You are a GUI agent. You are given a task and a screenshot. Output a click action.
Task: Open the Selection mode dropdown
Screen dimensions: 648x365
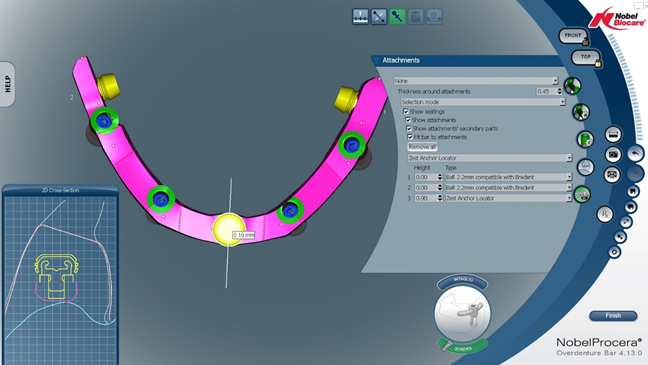(x=483, y=102)
